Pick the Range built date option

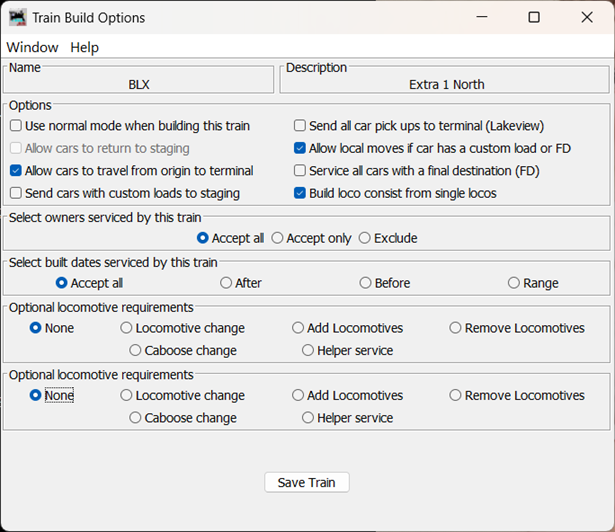click(x=514, y=283)
